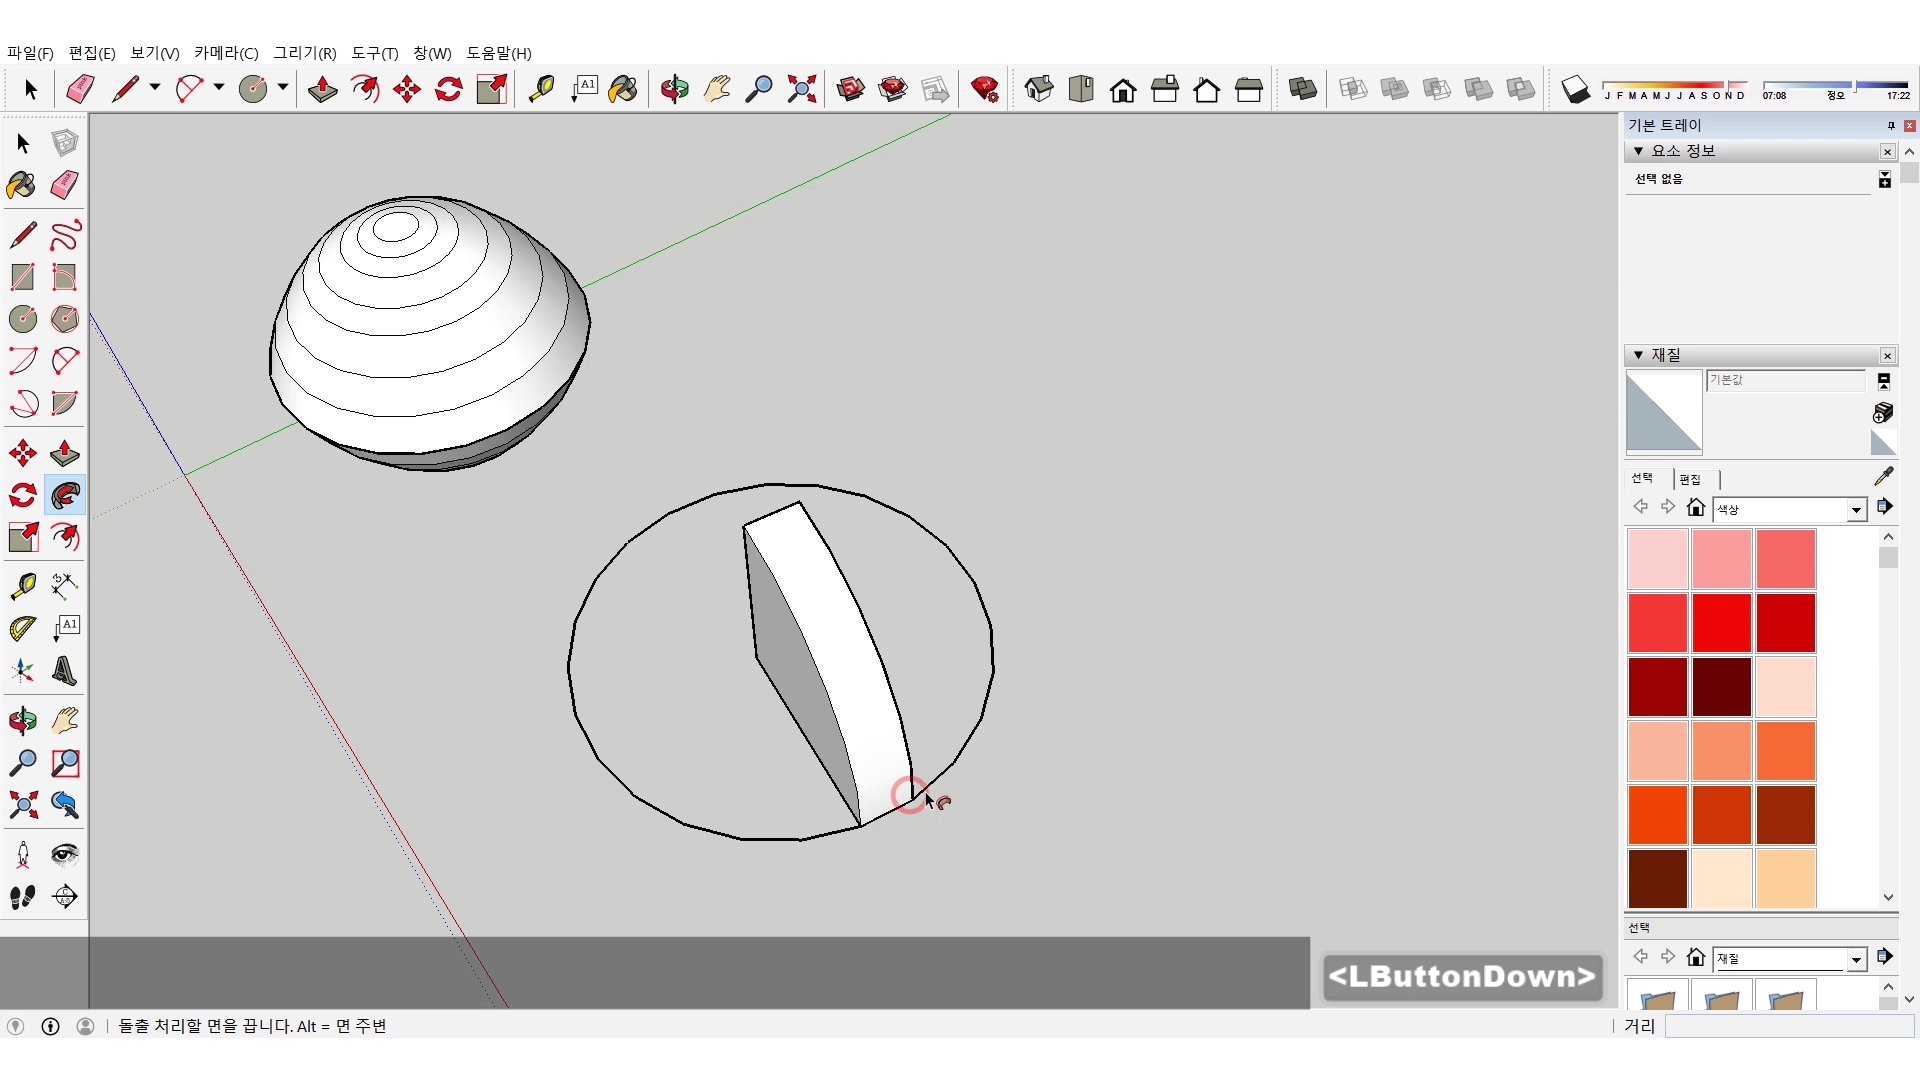Pick the bright red color swatch

(x=1721, y=622)
